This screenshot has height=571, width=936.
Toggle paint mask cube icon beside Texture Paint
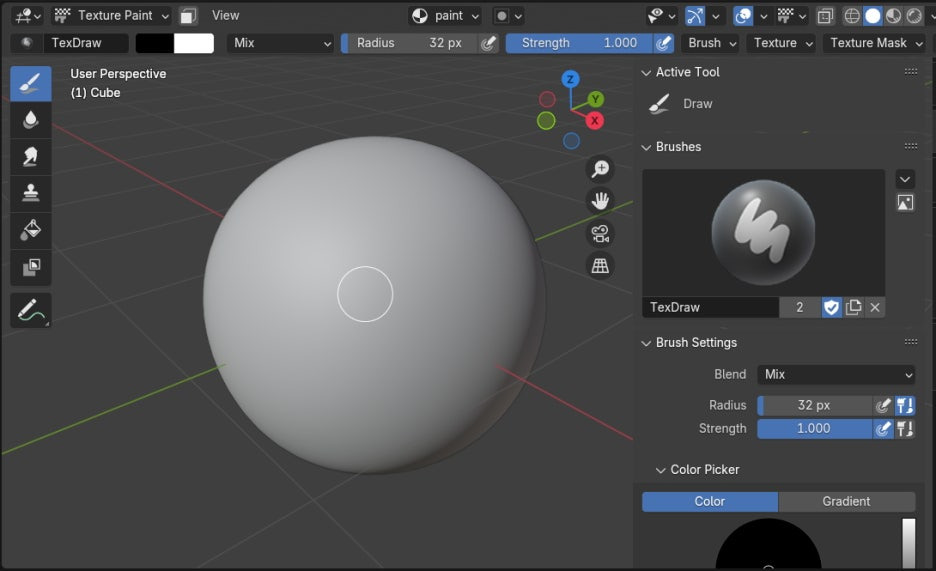[x=188, y=16]
